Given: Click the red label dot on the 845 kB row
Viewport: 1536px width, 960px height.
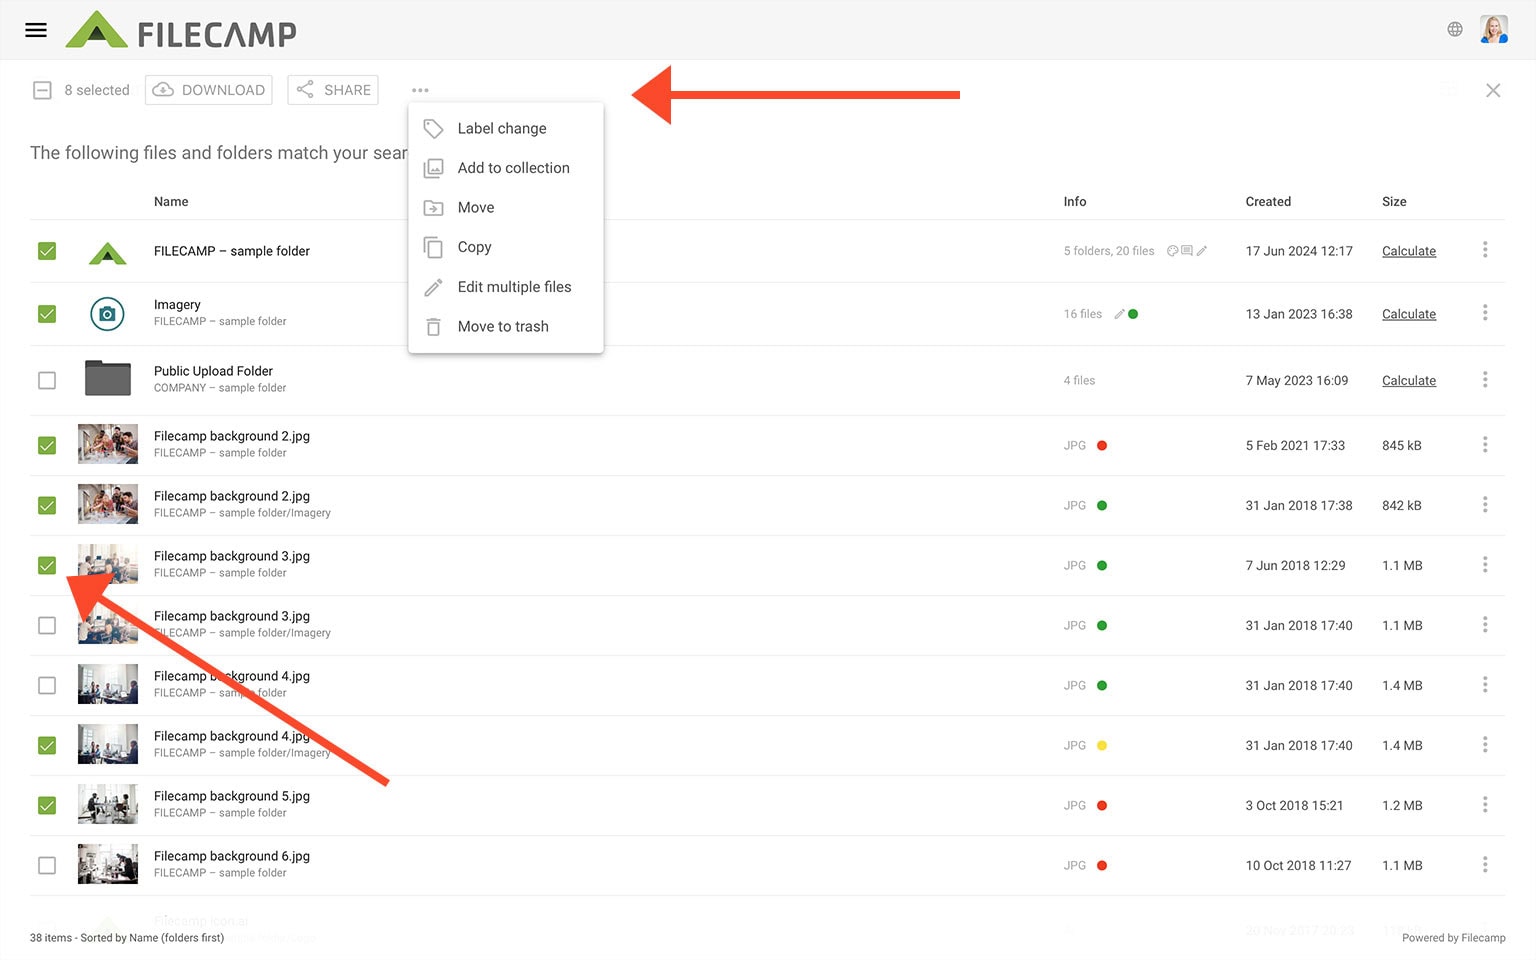Looking at the screenshot, I should click(x=1102, y=445).
